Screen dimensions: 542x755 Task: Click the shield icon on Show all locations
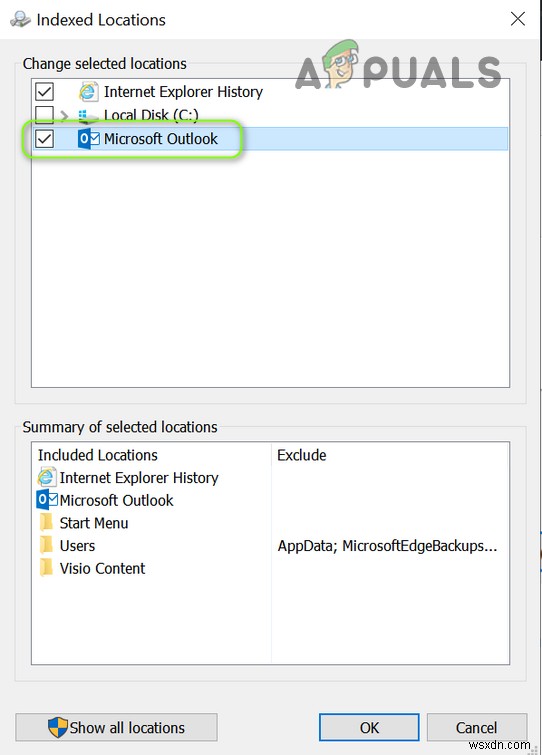58,727
